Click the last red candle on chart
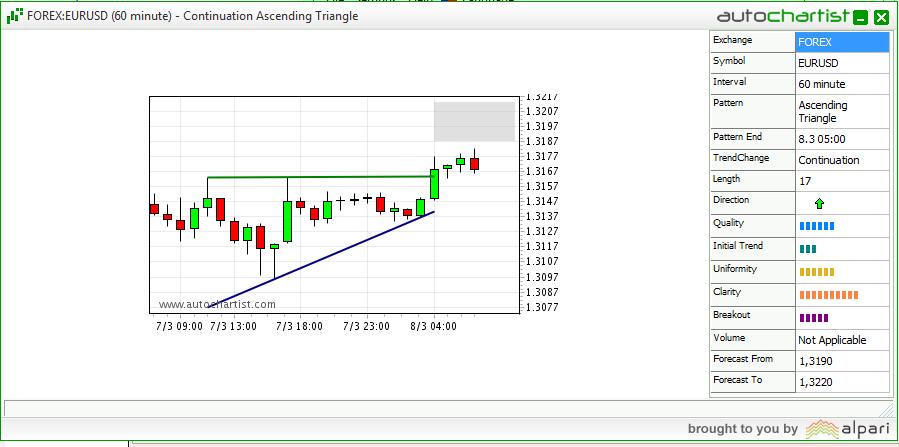The height and width of the screenshot is (447, 899). [x=474, y=164]
